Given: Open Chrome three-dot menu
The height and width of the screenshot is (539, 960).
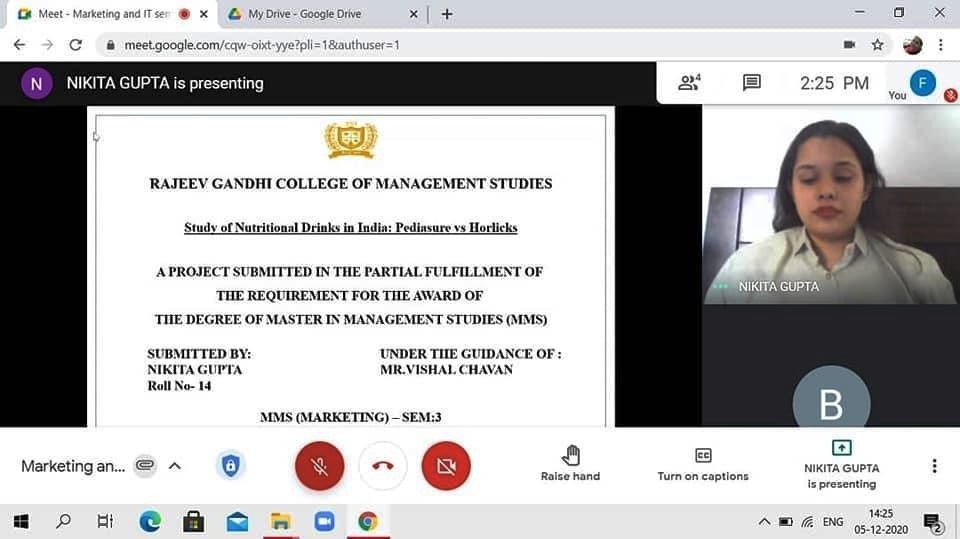Looking at the screenshot, I should (940, 45).
